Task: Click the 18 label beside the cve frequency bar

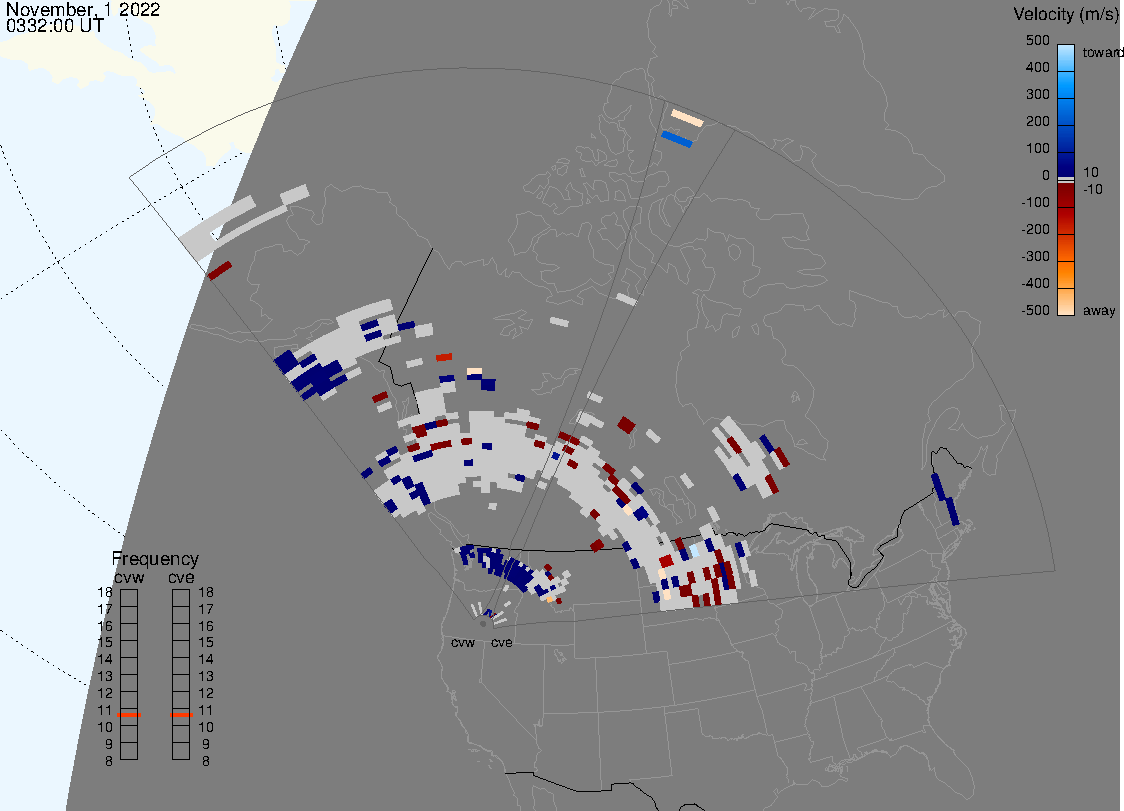Action: click(206, 592)
